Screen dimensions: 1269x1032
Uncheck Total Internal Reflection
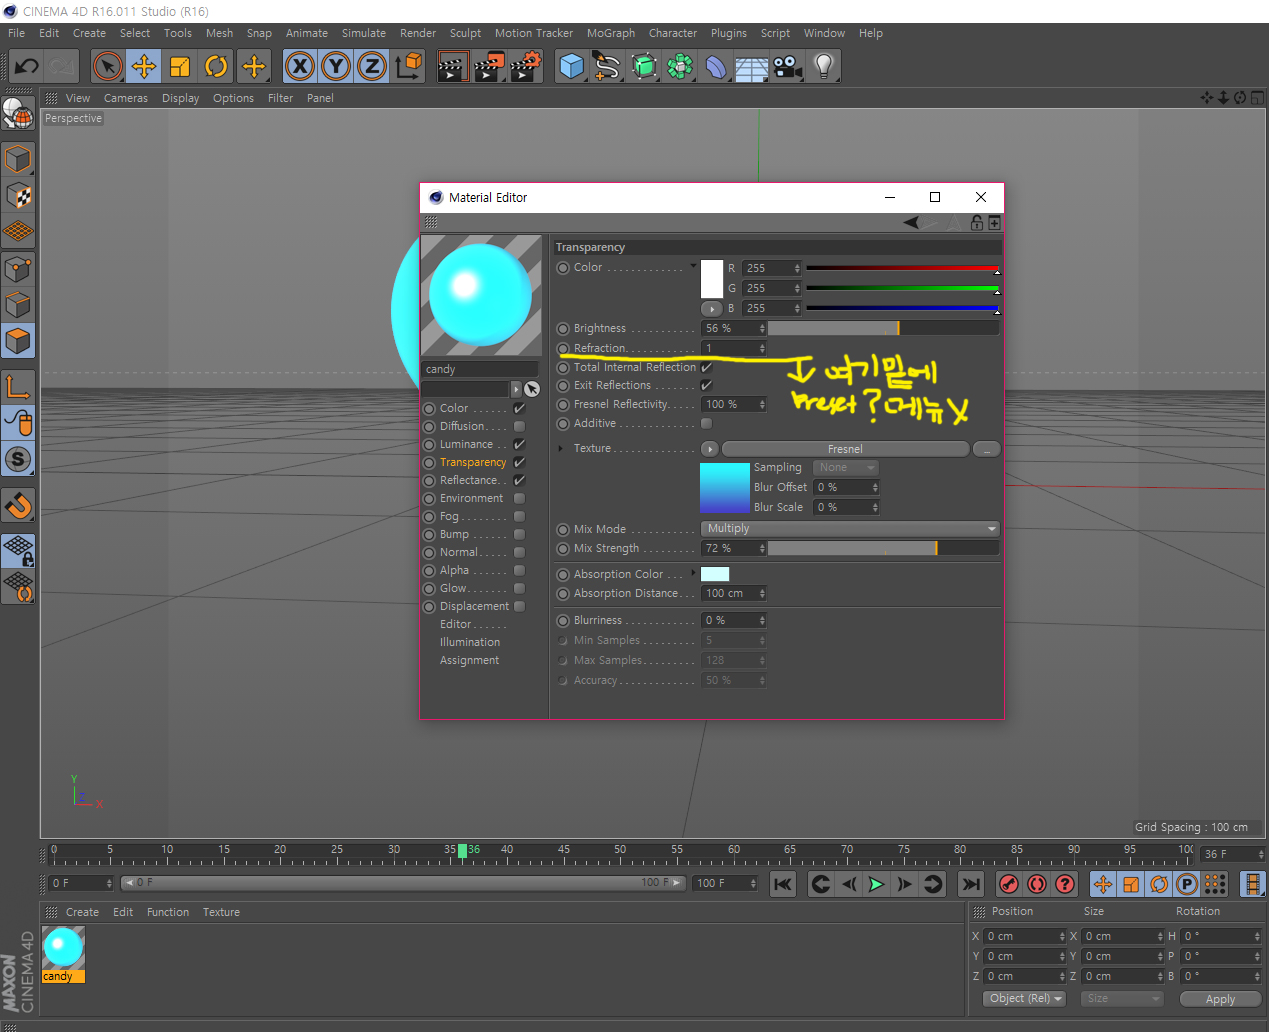[707, 367]
